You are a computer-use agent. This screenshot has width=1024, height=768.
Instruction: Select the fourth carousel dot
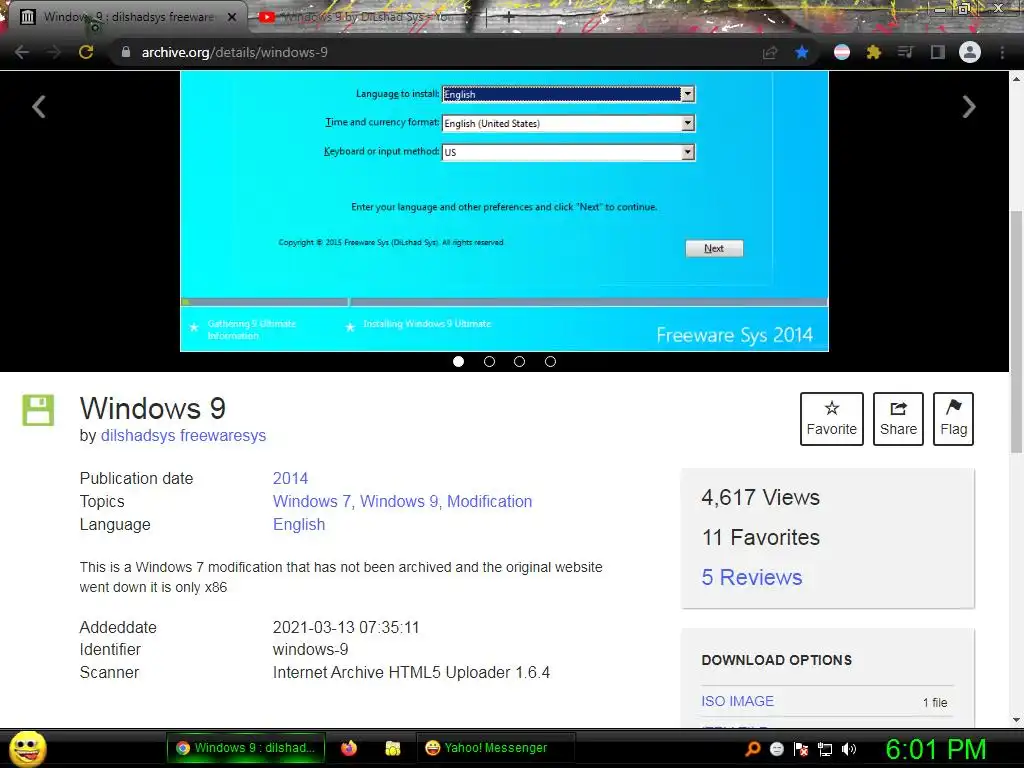[551, 361]
